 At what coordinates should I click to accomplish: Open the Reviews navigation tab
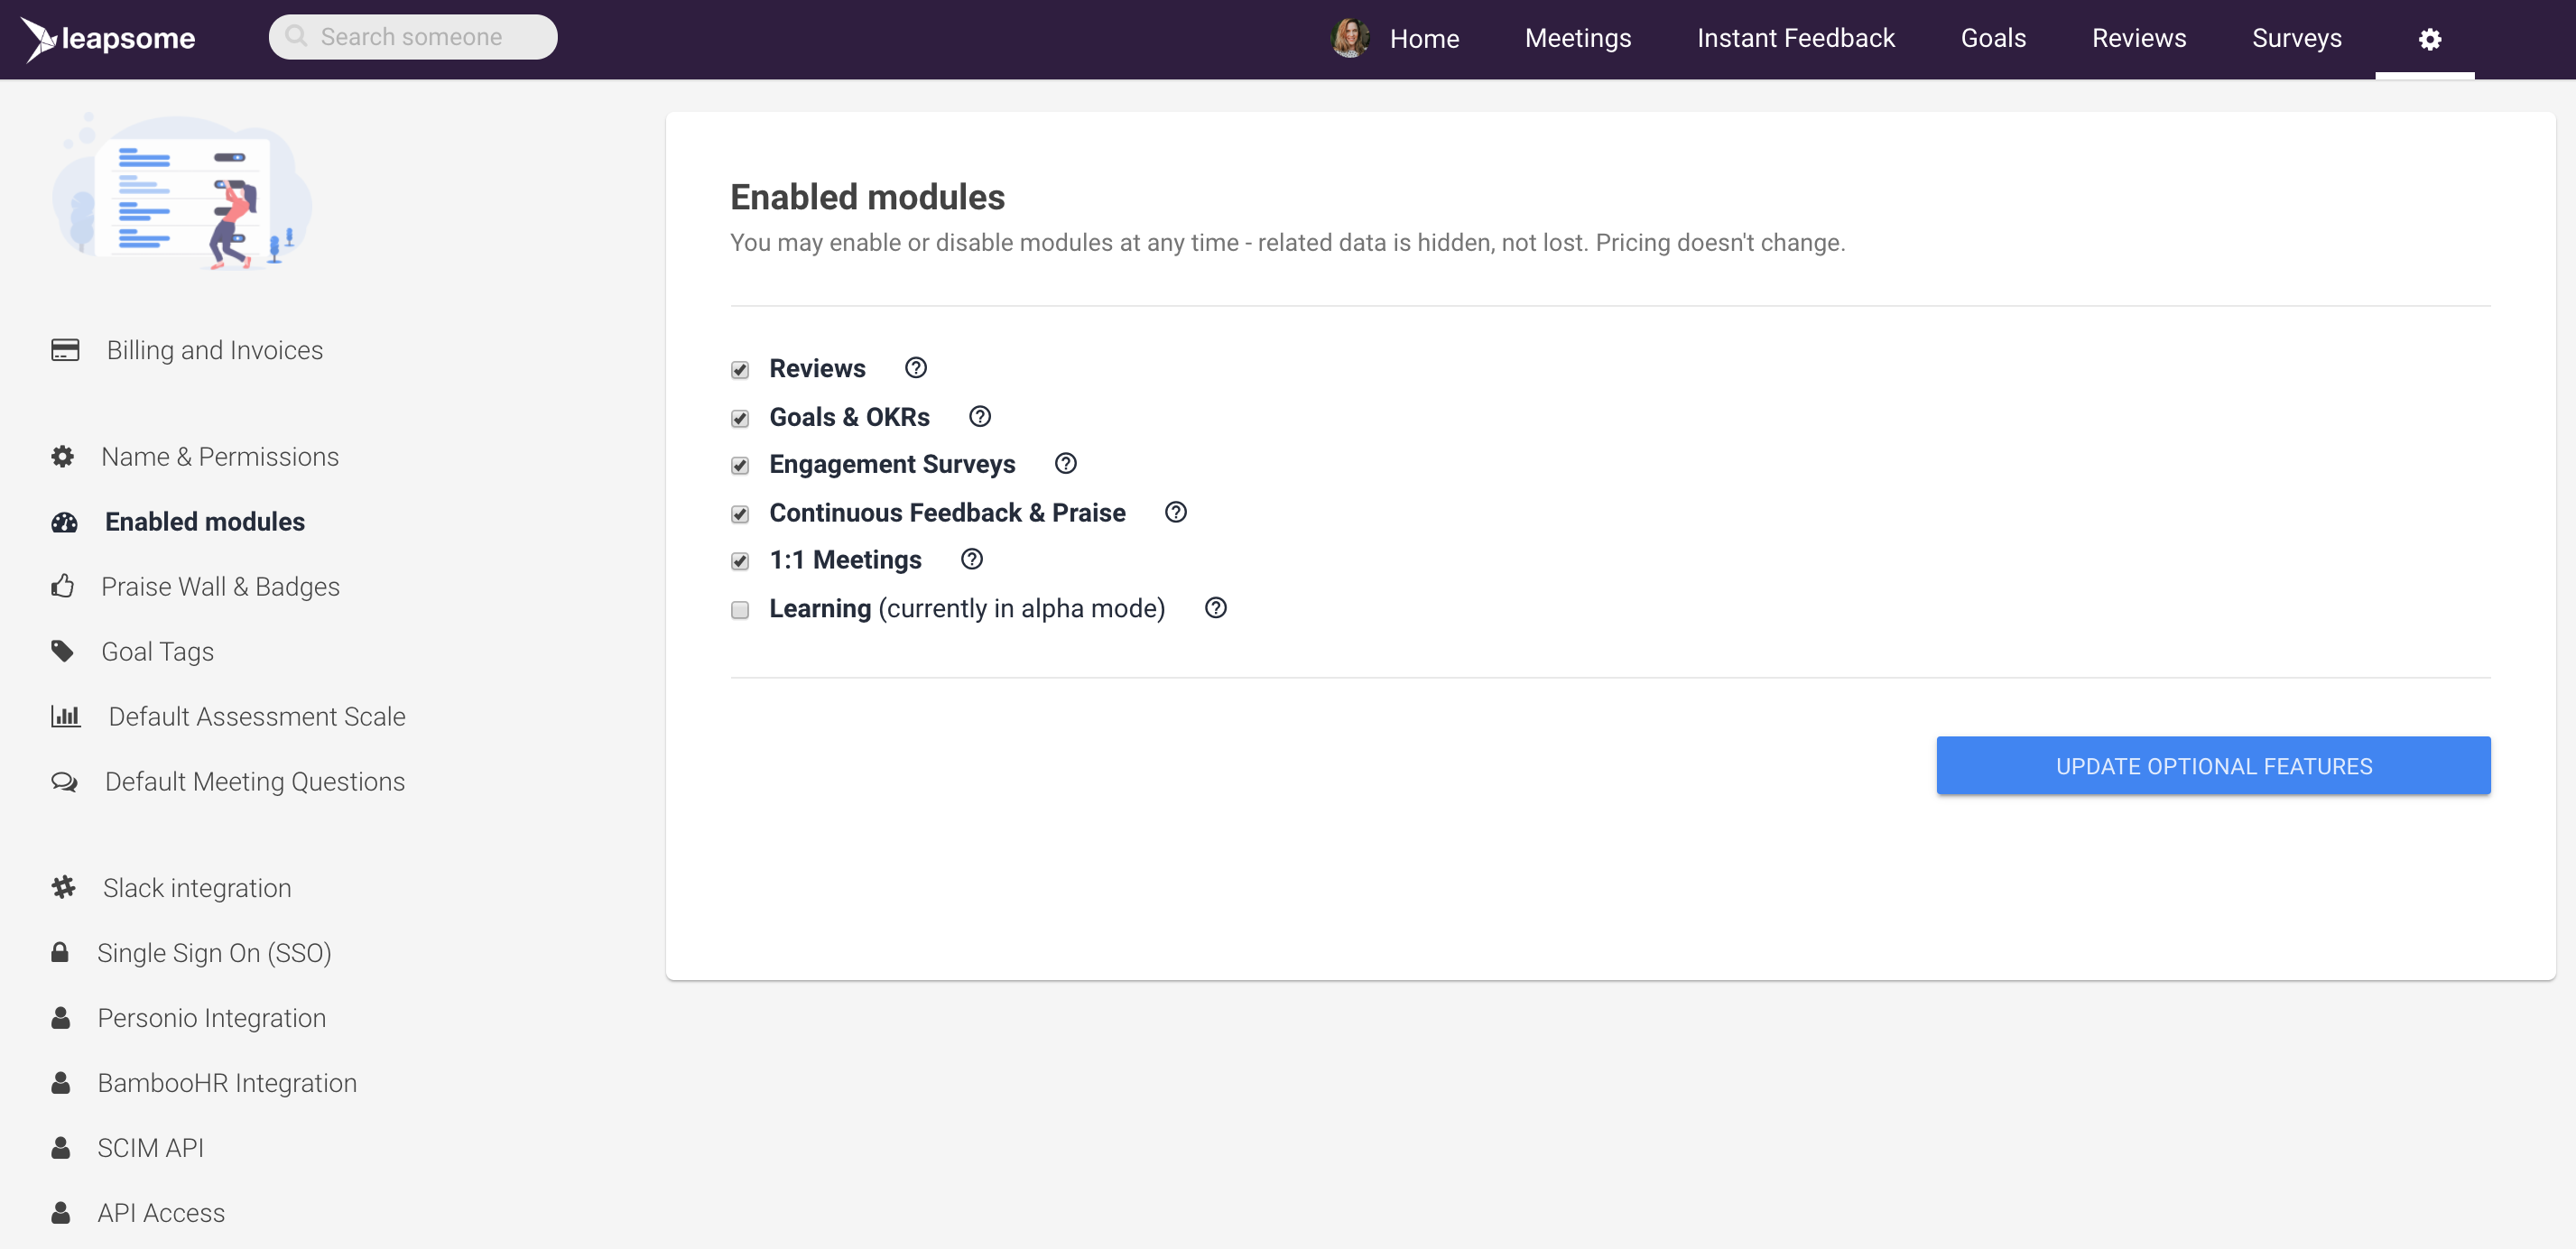2139,38
